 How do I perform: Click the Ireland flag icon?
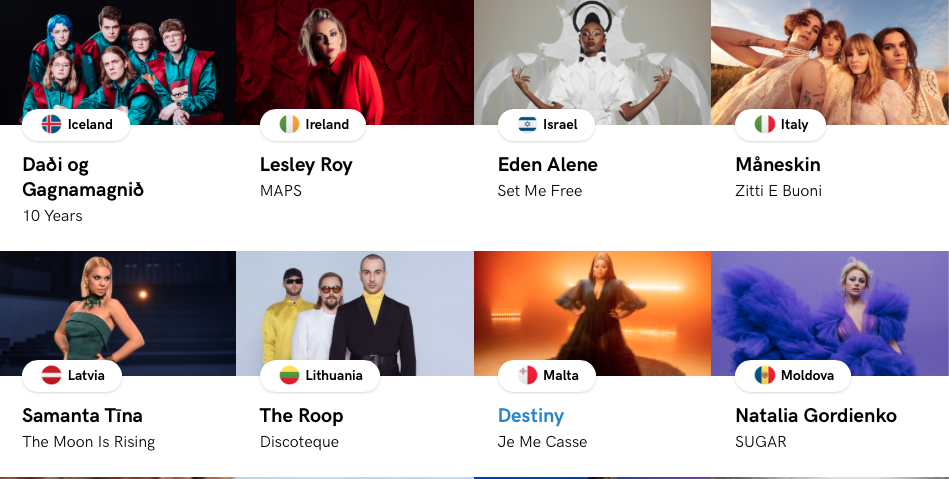coord(289,124)
